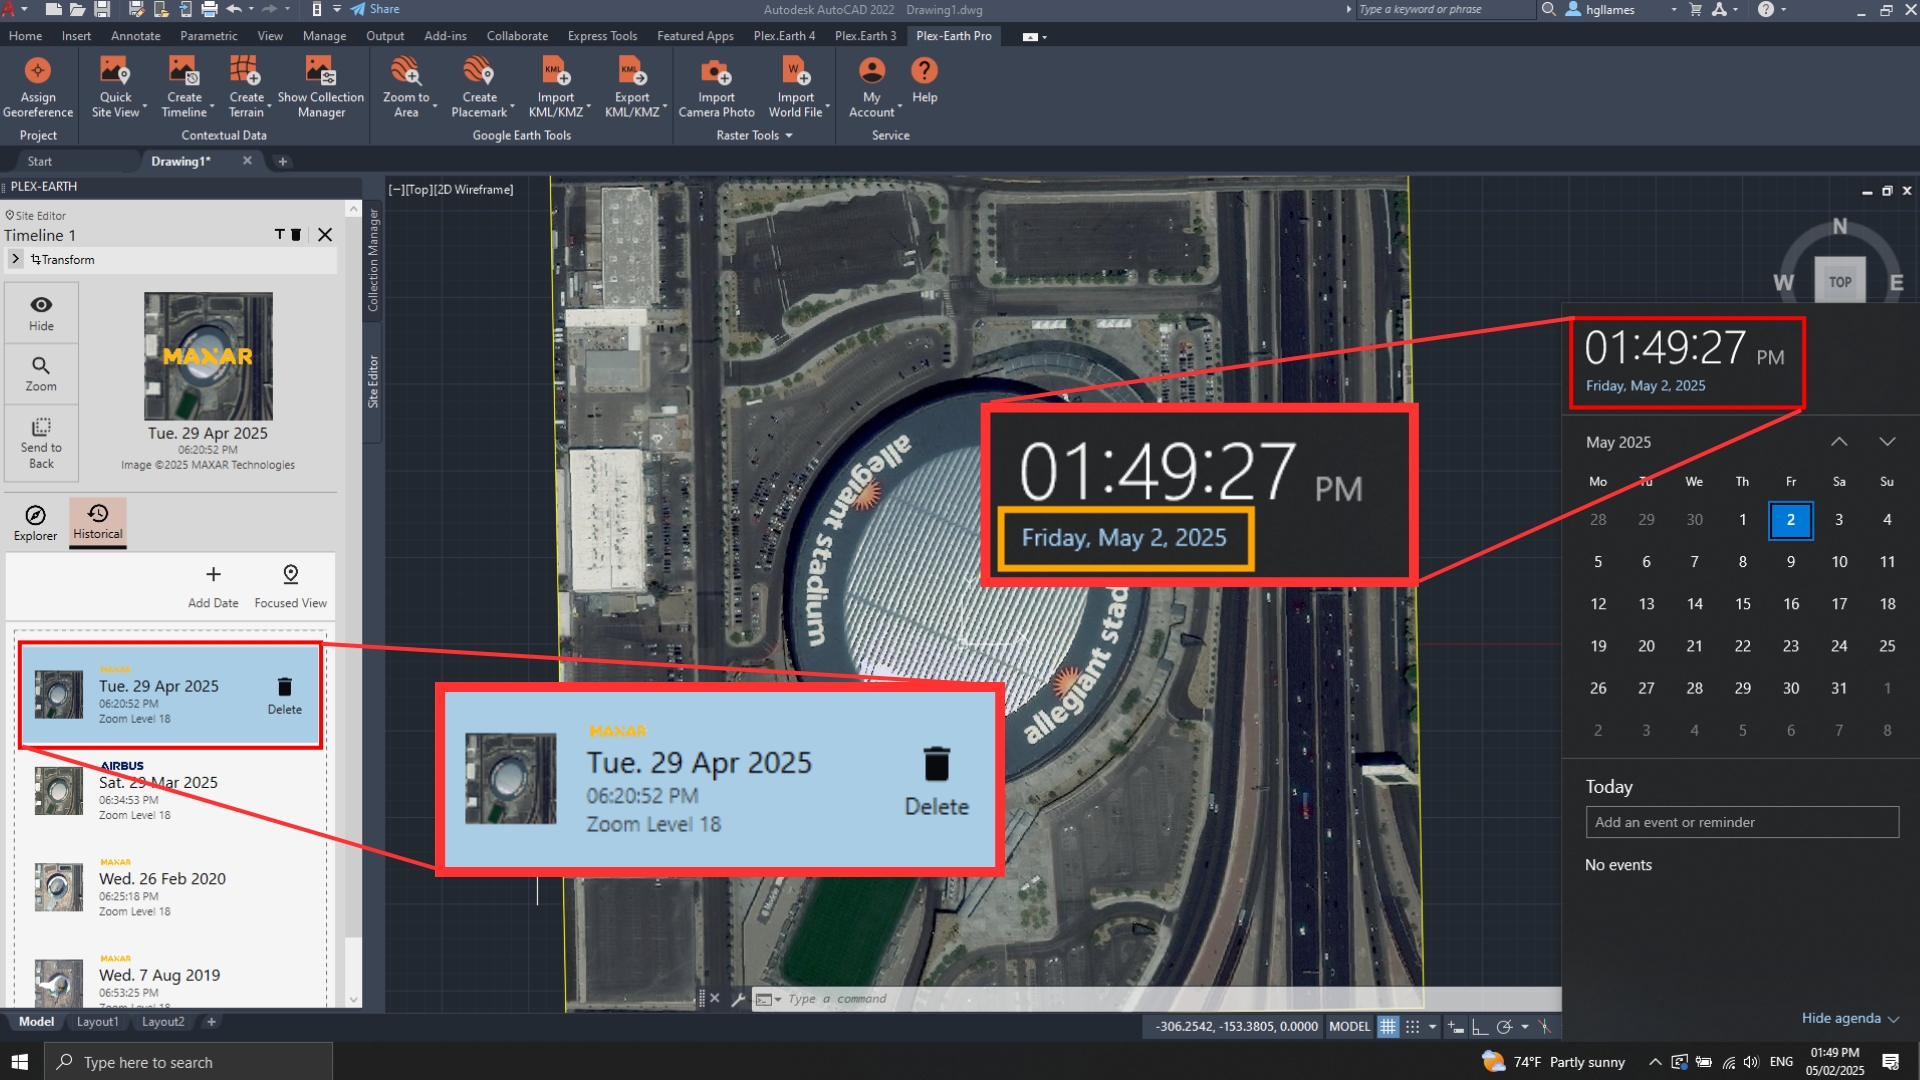Toggle the Hide eye button for the timeline
The height and width of the screenshot is (1080, 1920).
pos(41,312)
